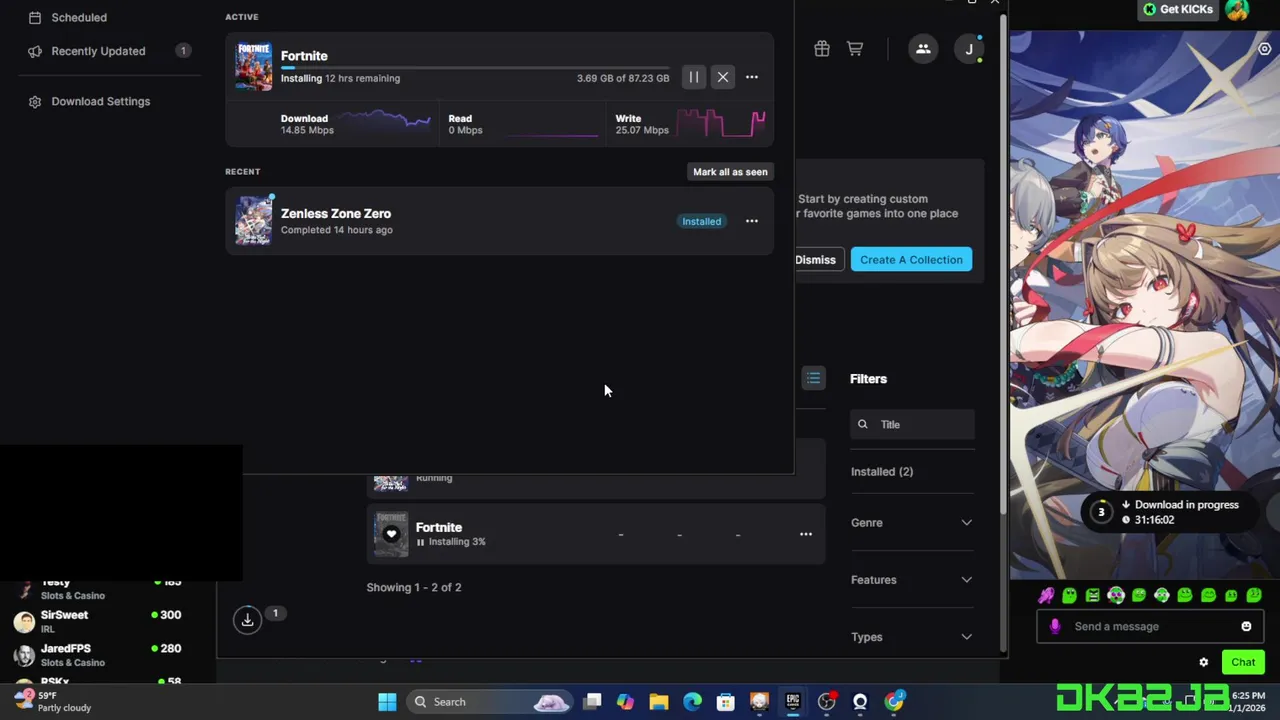This screenshot has height=720, width=1280.
Task: Click the Zenless Zone Zero cover thumbnail
Action: (x=253, y=220)
